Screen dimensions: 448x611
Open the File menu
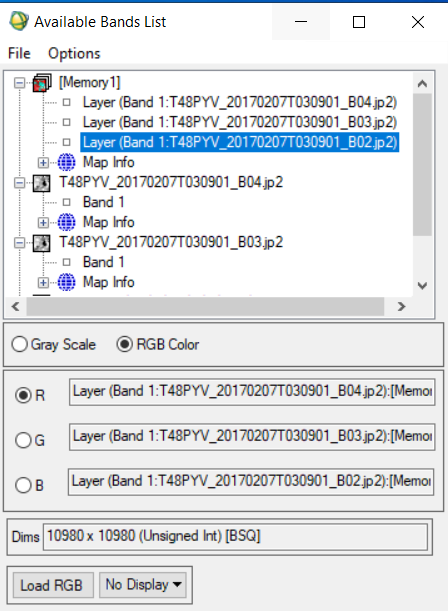(x=19, y=53)
